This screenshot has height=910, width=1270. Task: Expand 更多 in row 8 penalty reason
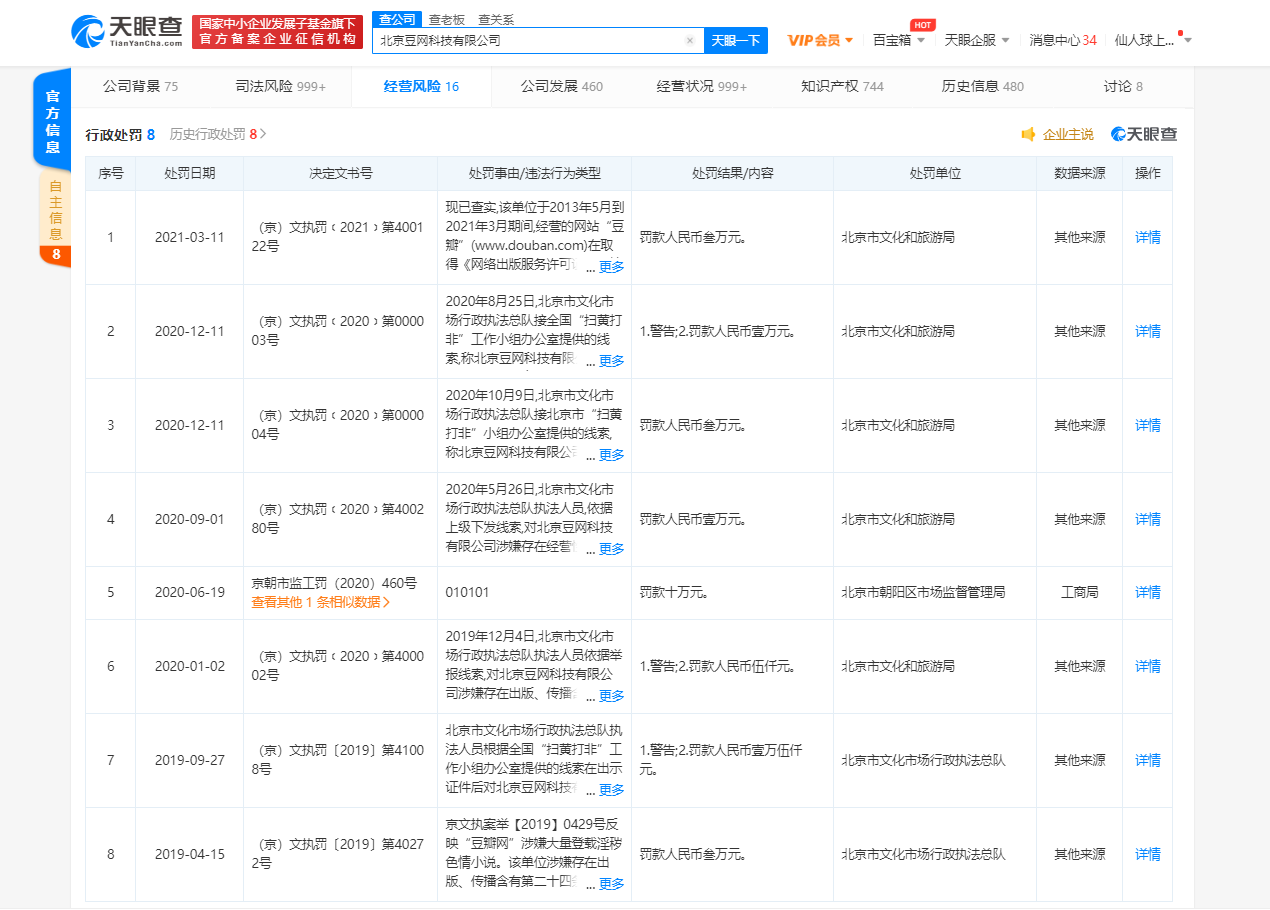(x=611, y=884)
